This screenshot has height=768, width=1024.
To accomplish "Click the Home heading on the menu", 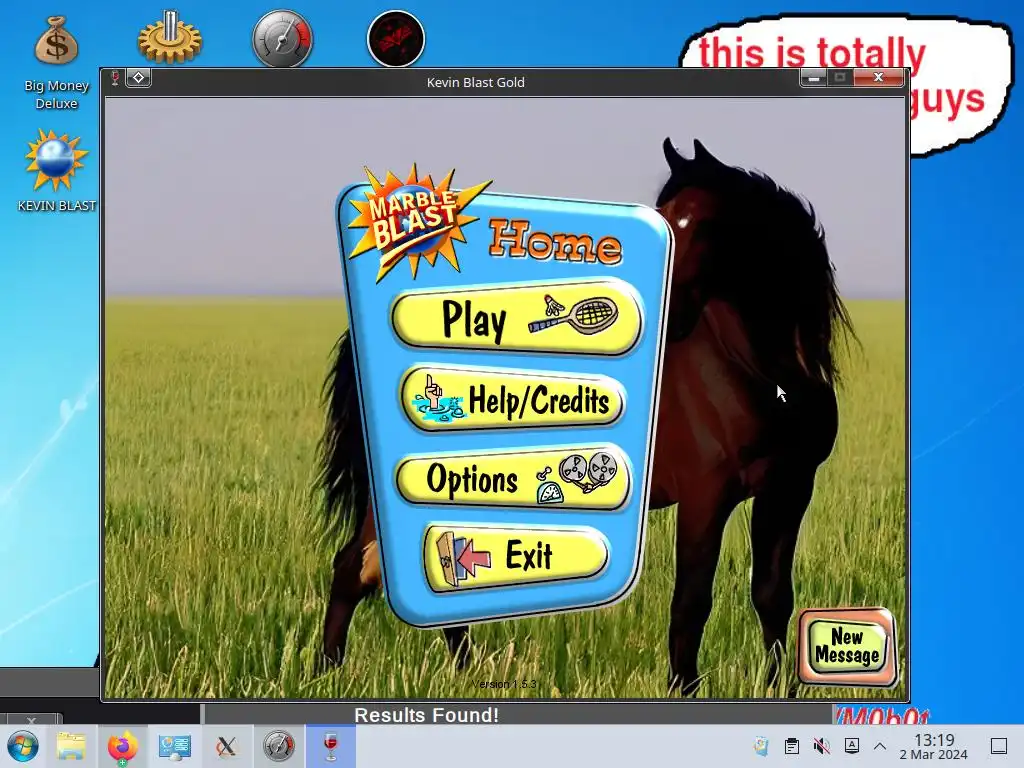I will [555, 242].
